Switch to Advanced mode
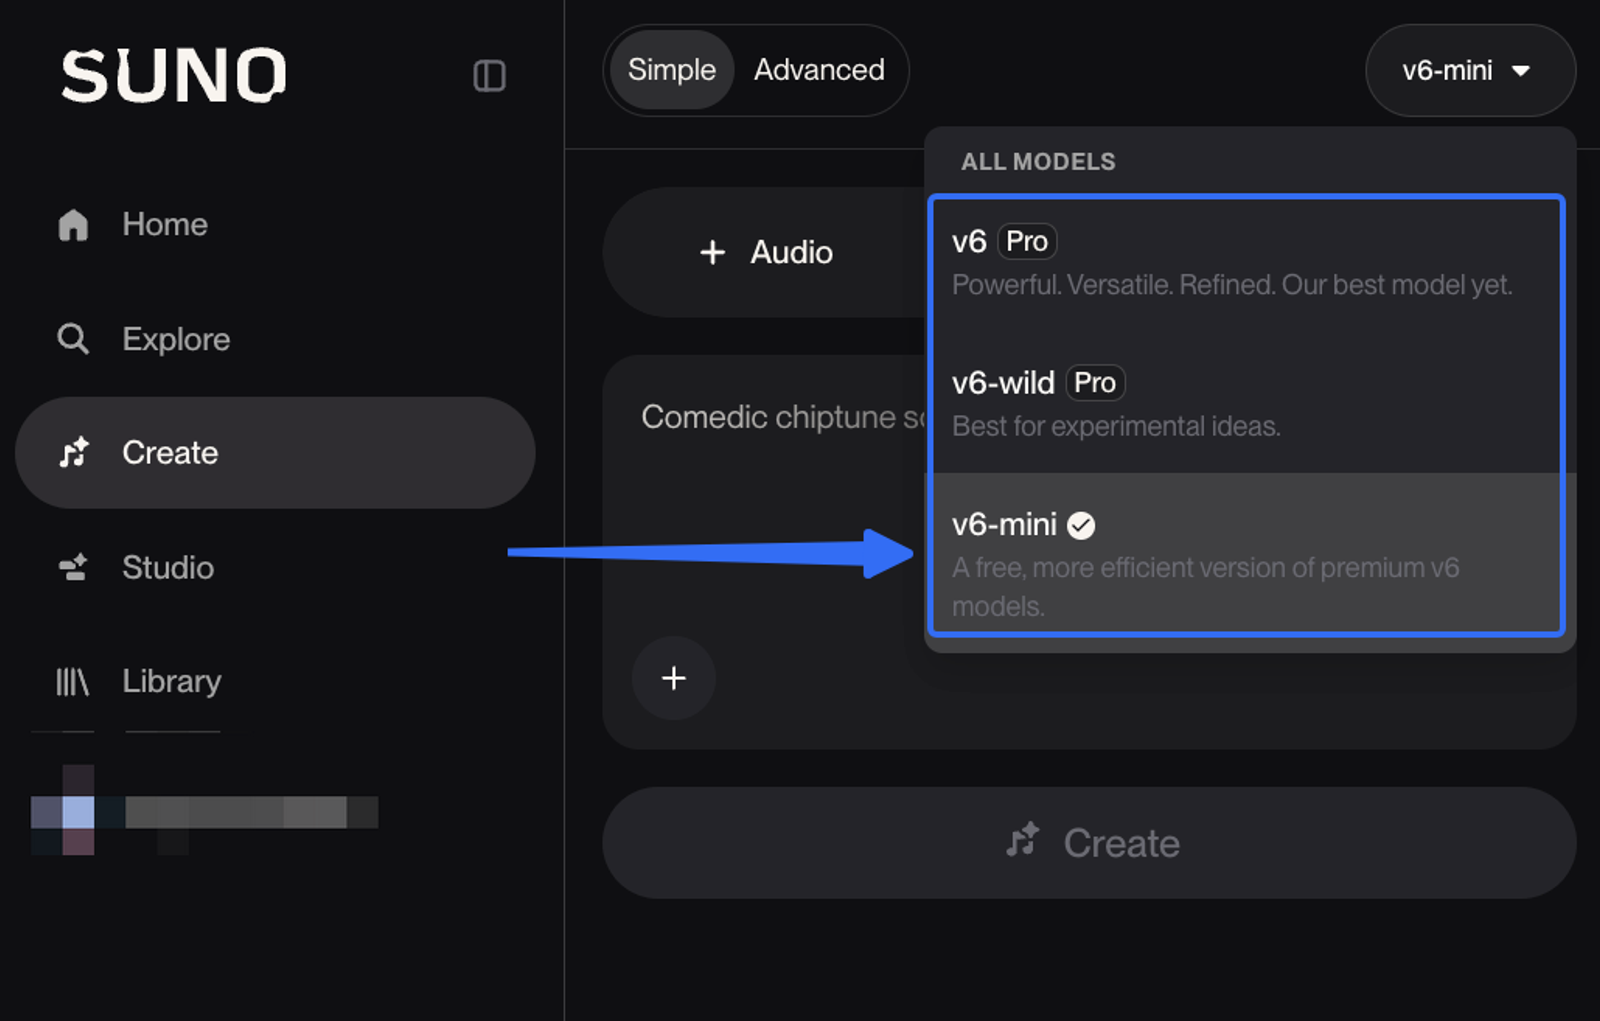 [819, 70]
